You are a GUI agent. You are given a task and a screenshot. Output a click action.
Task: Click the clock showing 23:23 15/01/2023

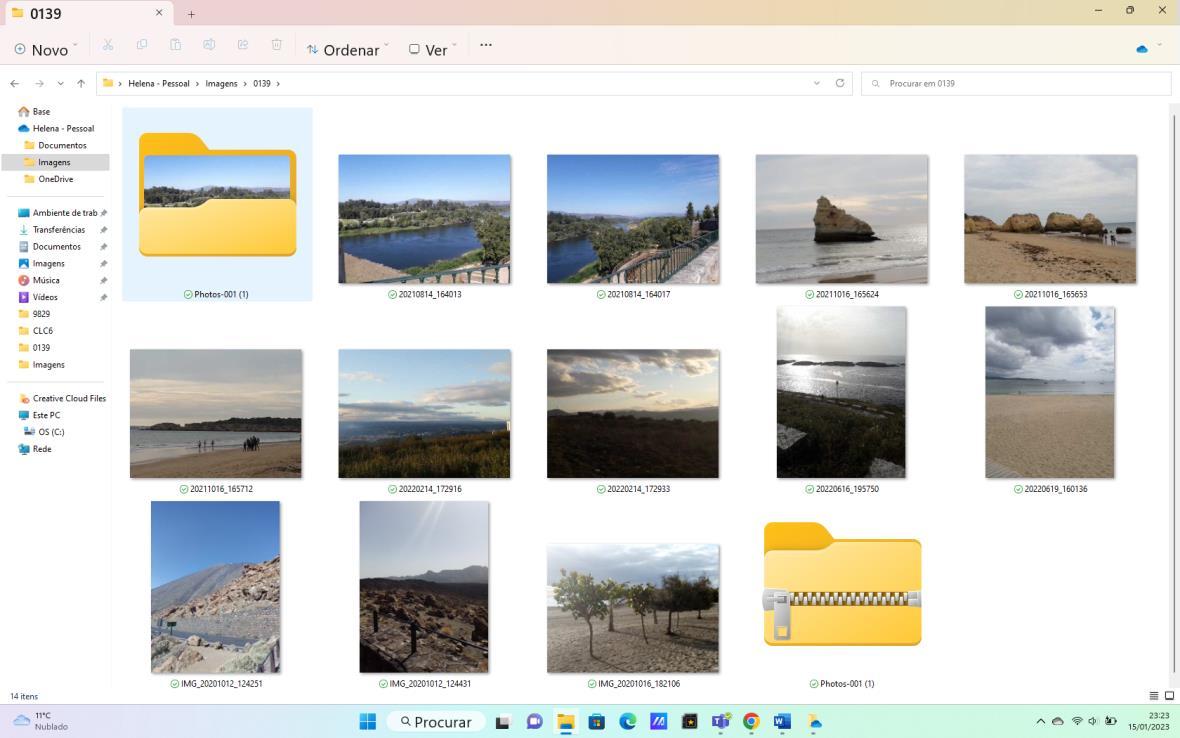[x=1148, y=721]
